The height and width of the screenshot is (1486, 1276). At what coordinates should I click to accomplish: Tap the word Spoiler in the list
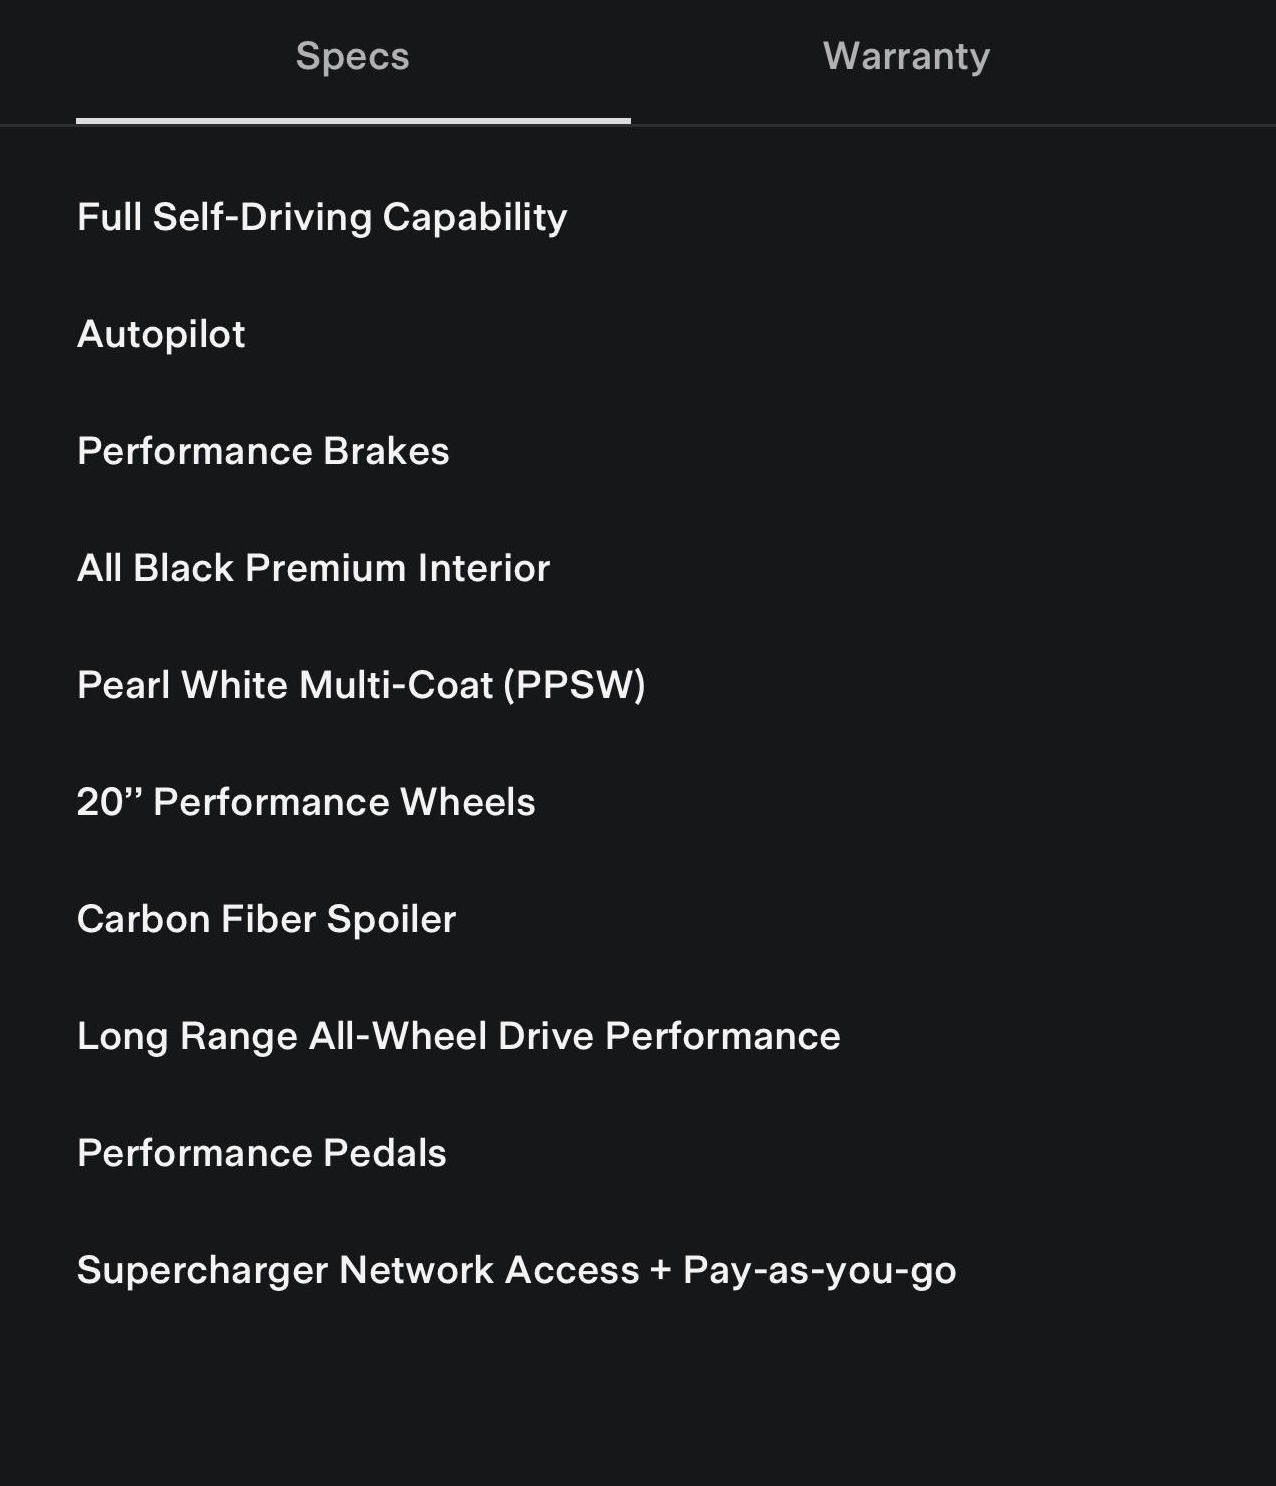[x=391, y=919]
